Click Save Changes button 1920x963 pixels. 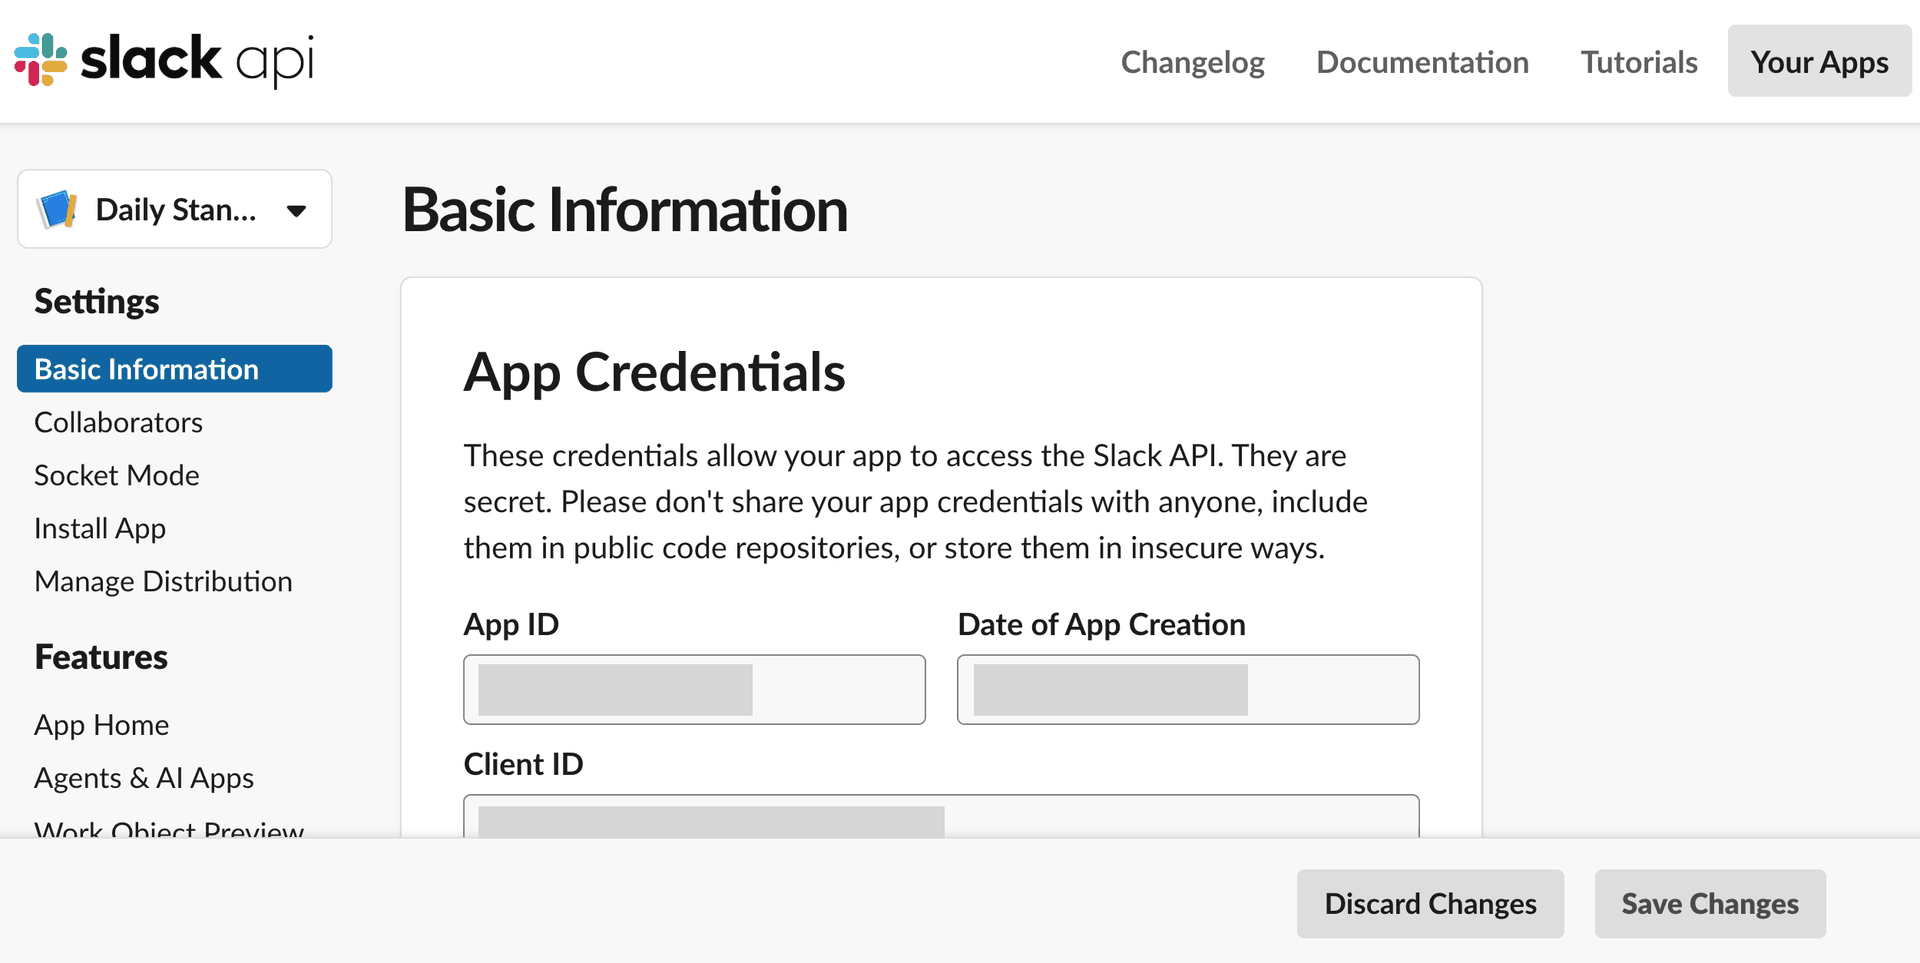pos(1710,904)
